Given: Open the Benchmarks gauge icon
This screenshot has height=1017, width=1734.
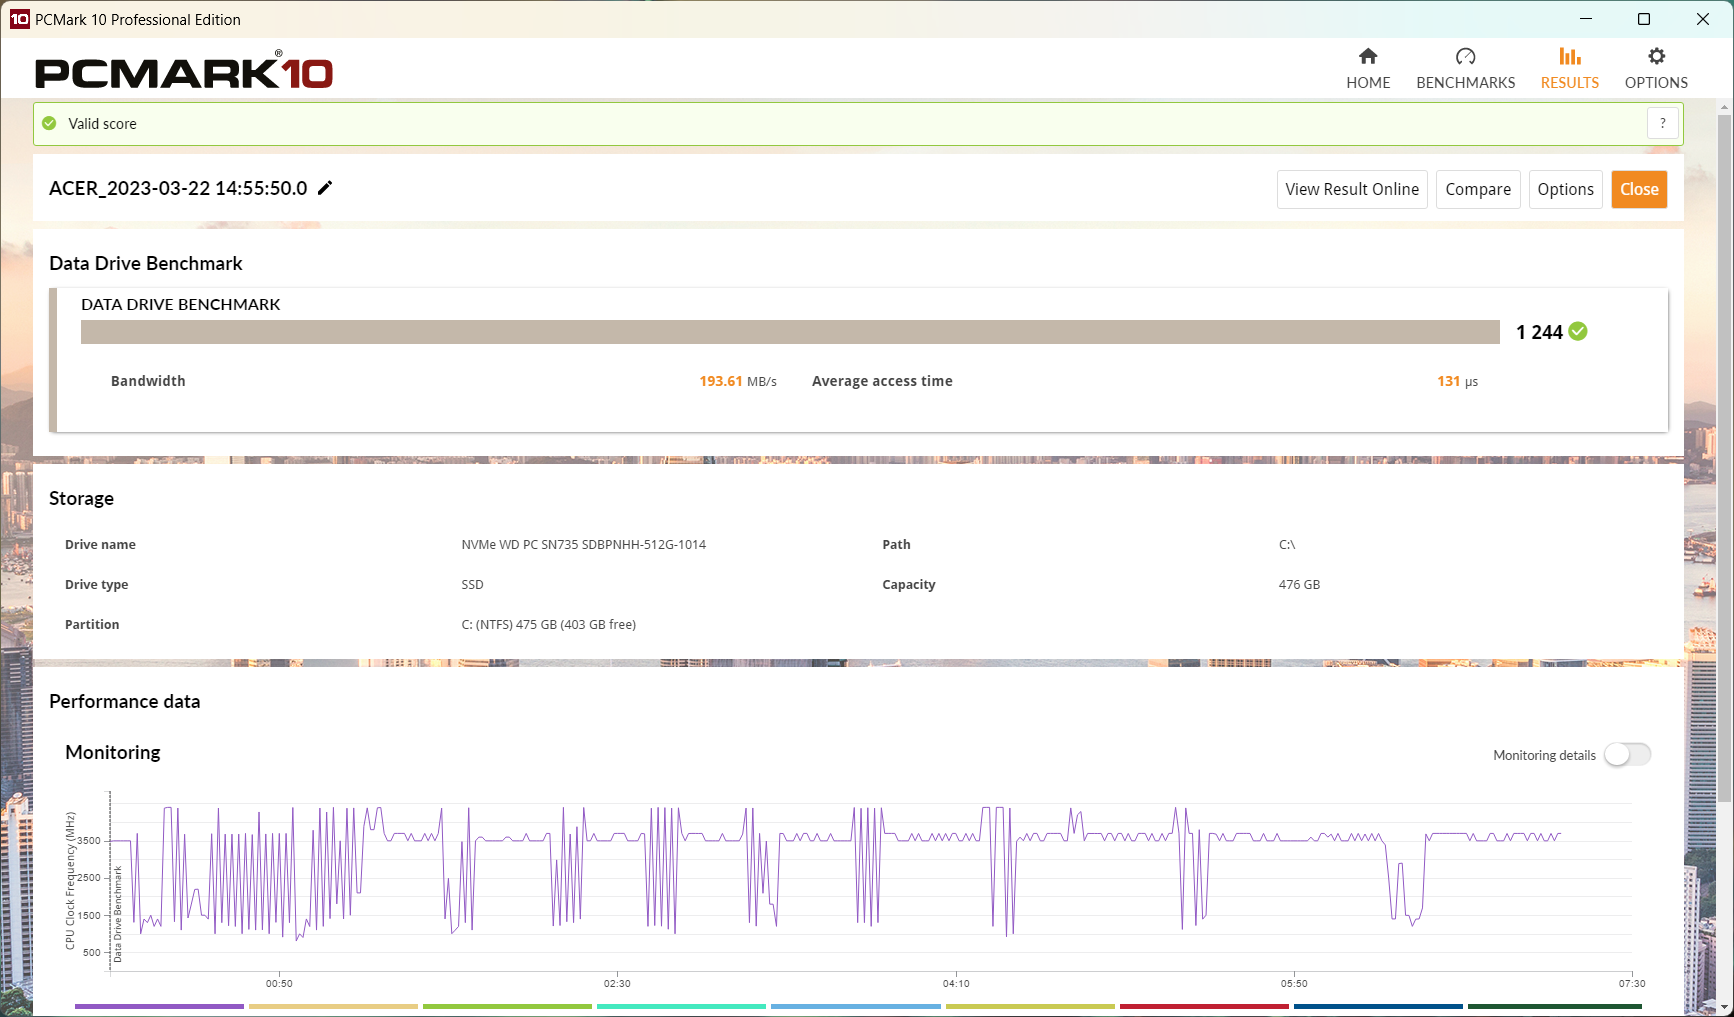Looking at the screenshot, I should click(x=1465, y=57).
